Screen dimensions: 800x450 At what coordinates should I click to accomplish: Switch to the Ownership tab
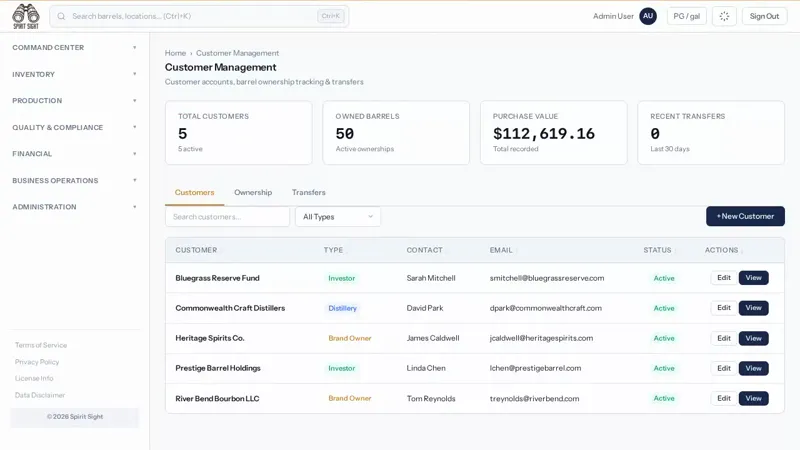tap(253, 192)
